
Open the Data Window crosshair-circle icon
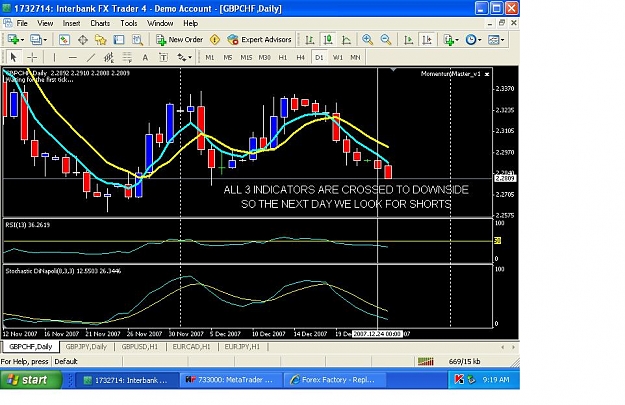(83, 39)
